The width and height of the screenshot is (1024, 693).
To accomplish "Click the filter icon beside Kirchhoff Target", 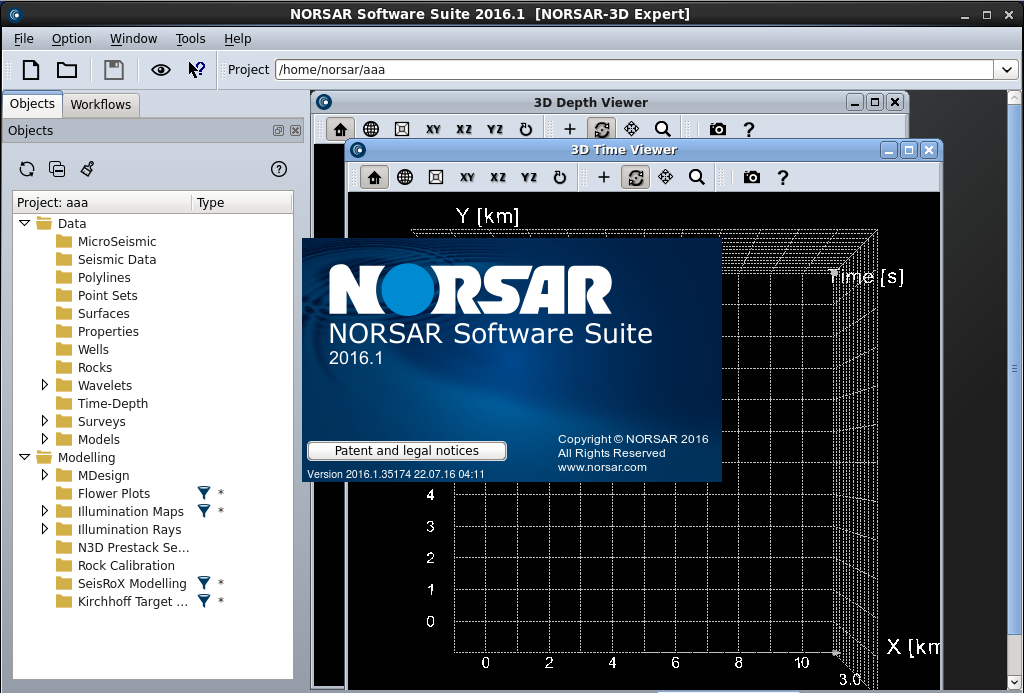I will coord(204,601).
